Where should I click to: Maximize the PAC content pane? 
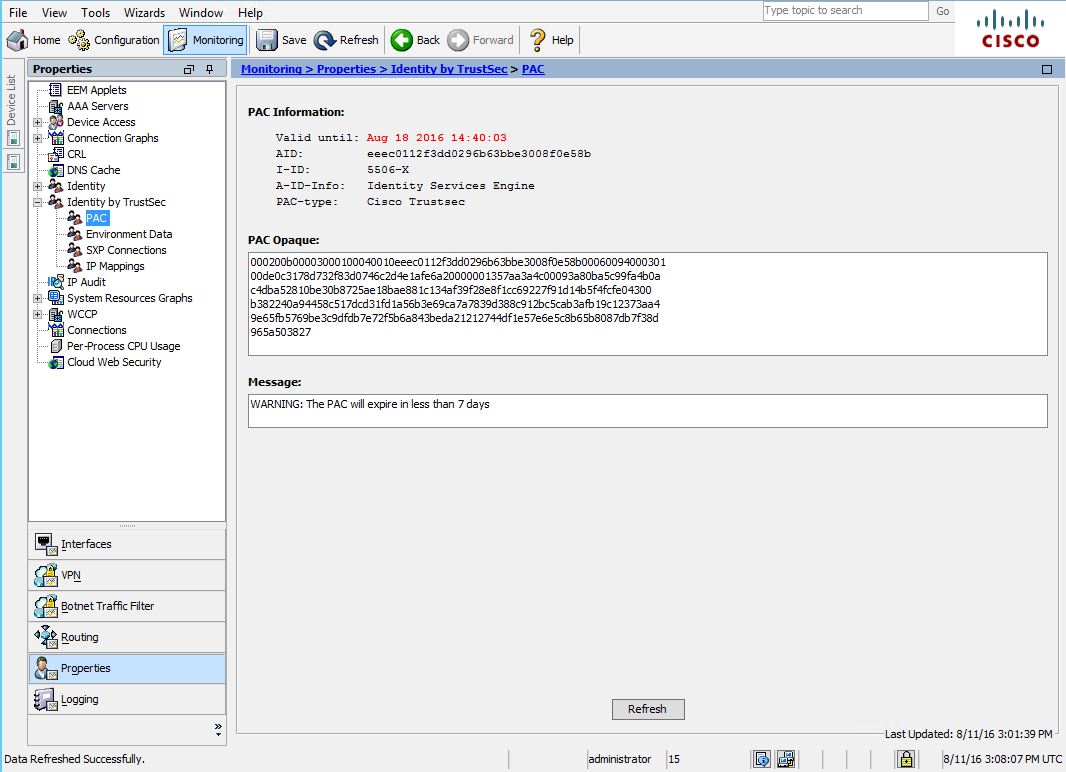tap(1047, 69)
